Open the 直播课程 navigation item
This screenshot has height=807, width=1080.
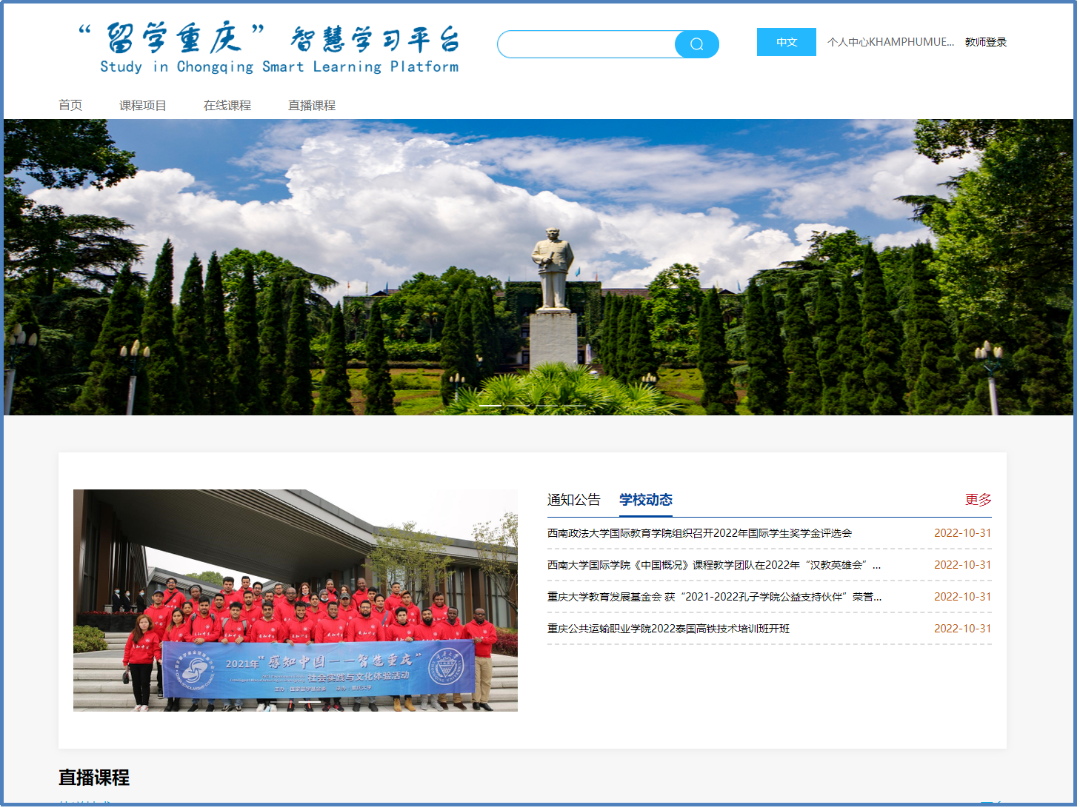click(310, 104)
